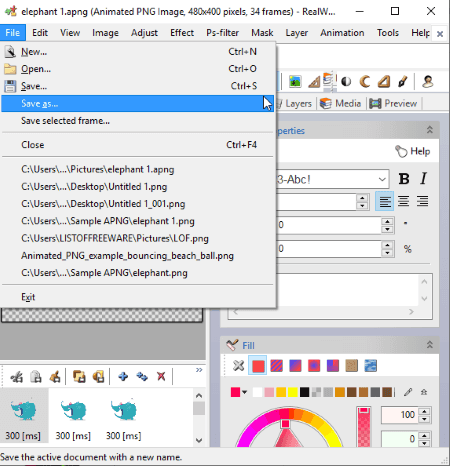
Task: Click the blue plus add frame icon
Action: tap(123, 377)
